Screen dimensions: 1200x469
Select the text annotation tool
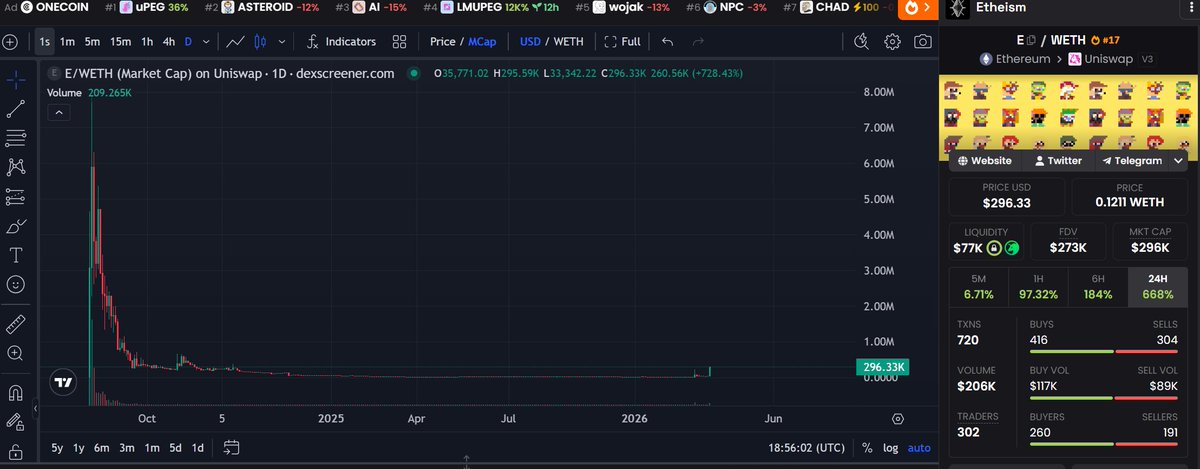pos(15,255)
